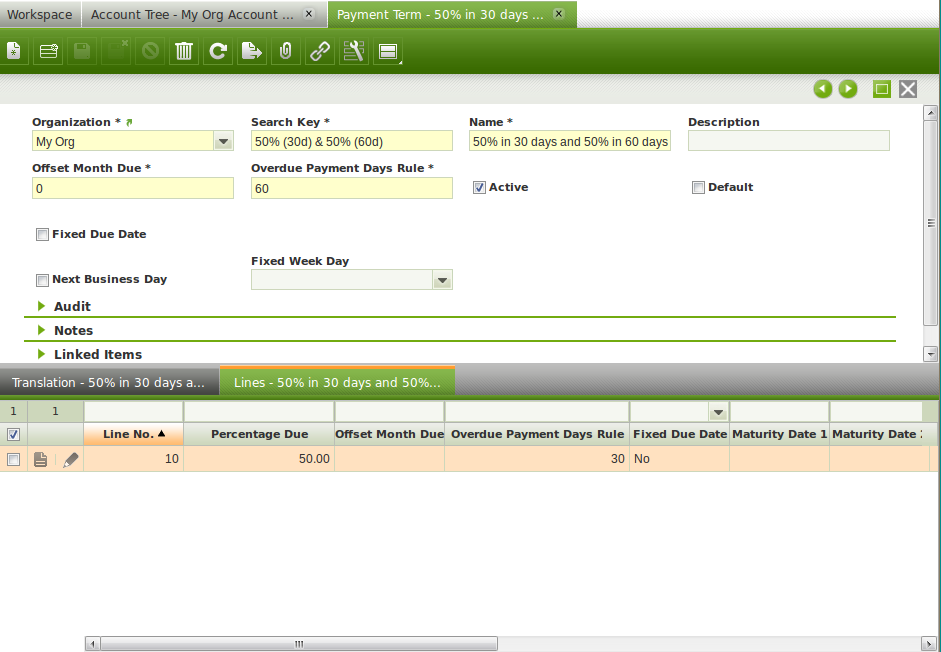Click the Export to spreadsheet icon

(252, 51)
